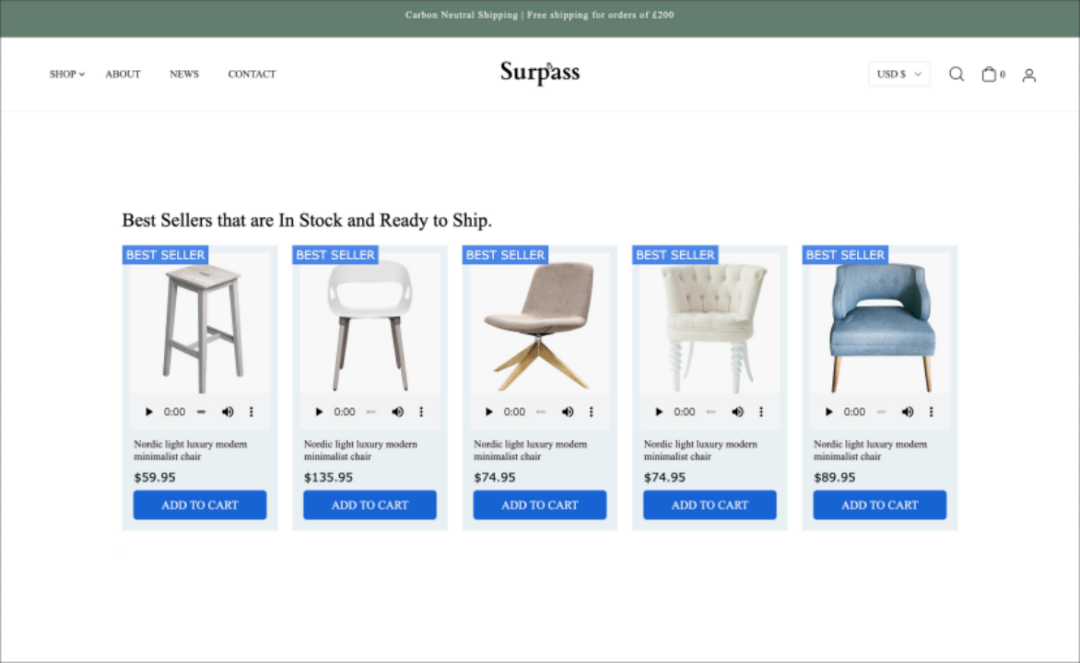Mute audio on the swivel chair player
The image size is (1080, 663).
tap(568, 412)
